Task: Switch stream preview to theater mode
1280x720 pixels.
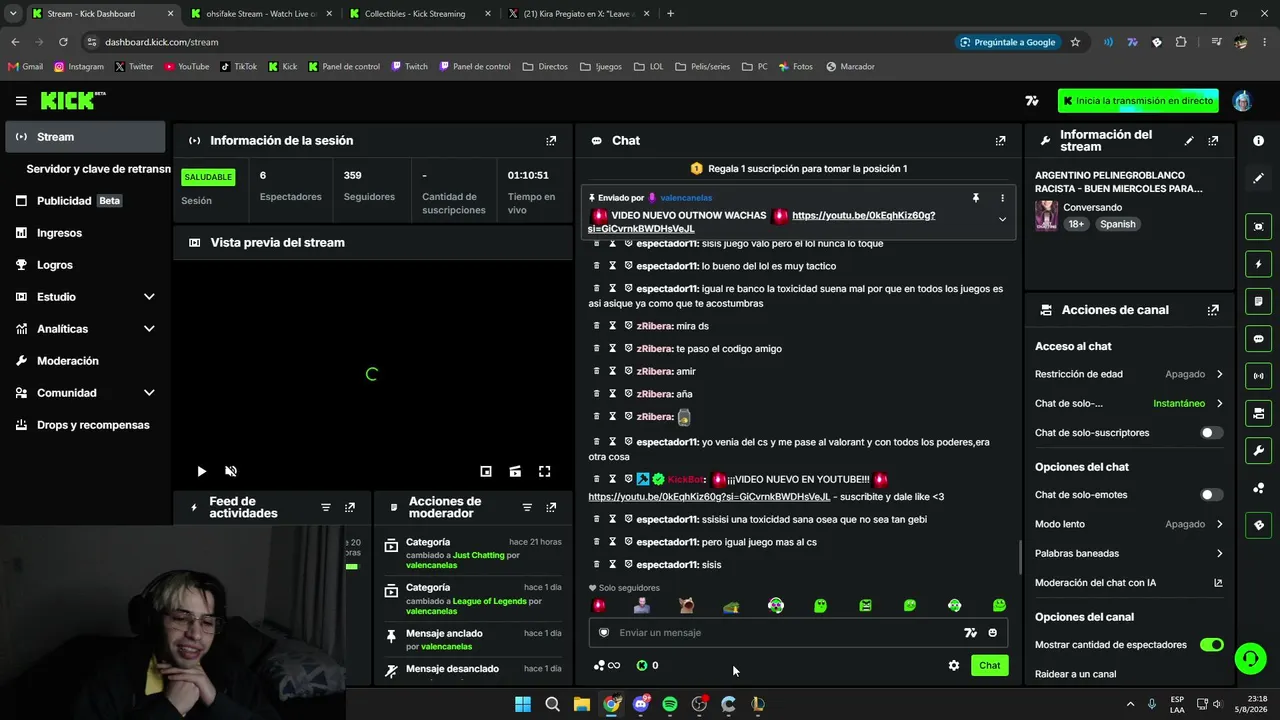Action: point(515,471)
